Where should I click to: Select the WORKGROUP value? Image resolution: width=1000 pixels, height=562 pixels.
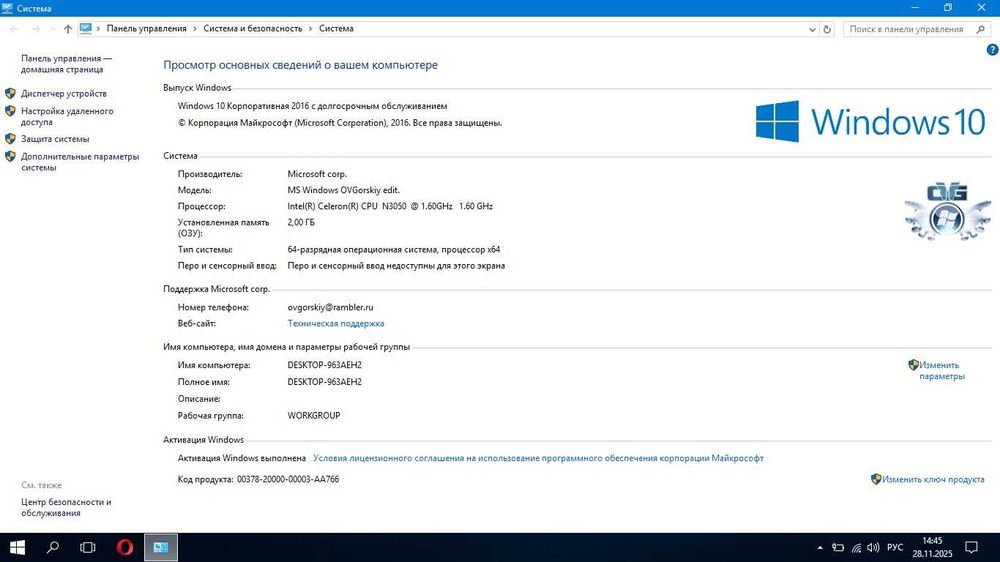coord(313,415)
